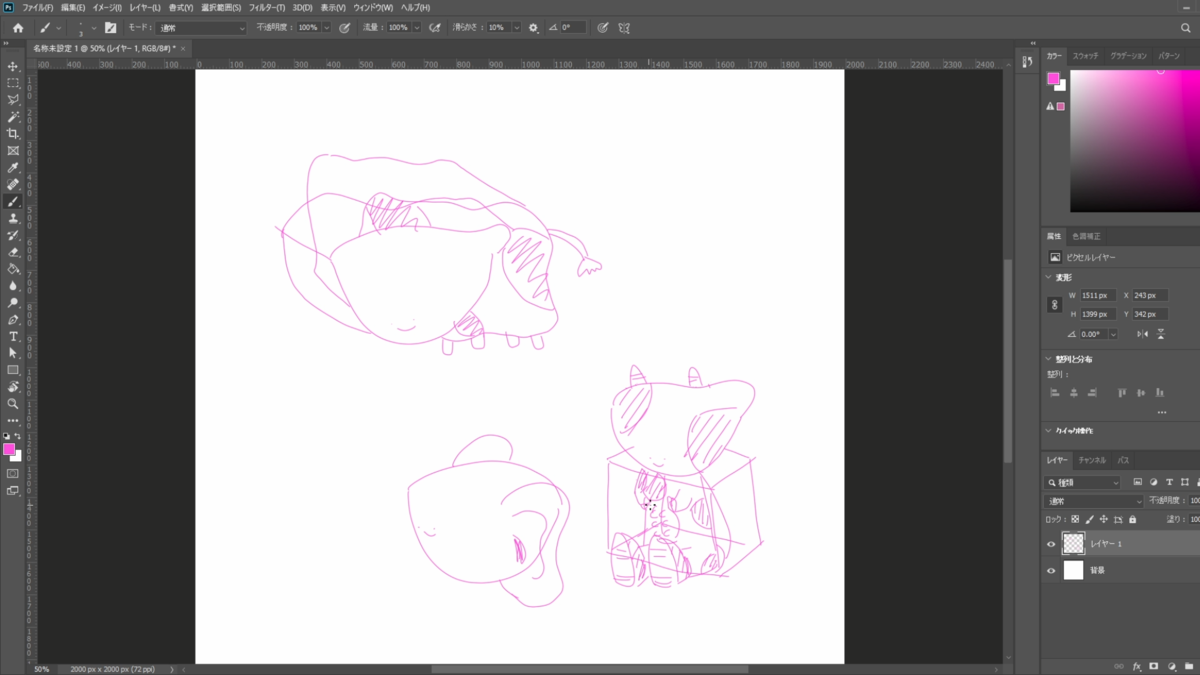Screen dimensions: 1200x675
Task: Select the Crop tool
Action: (13, 134)
